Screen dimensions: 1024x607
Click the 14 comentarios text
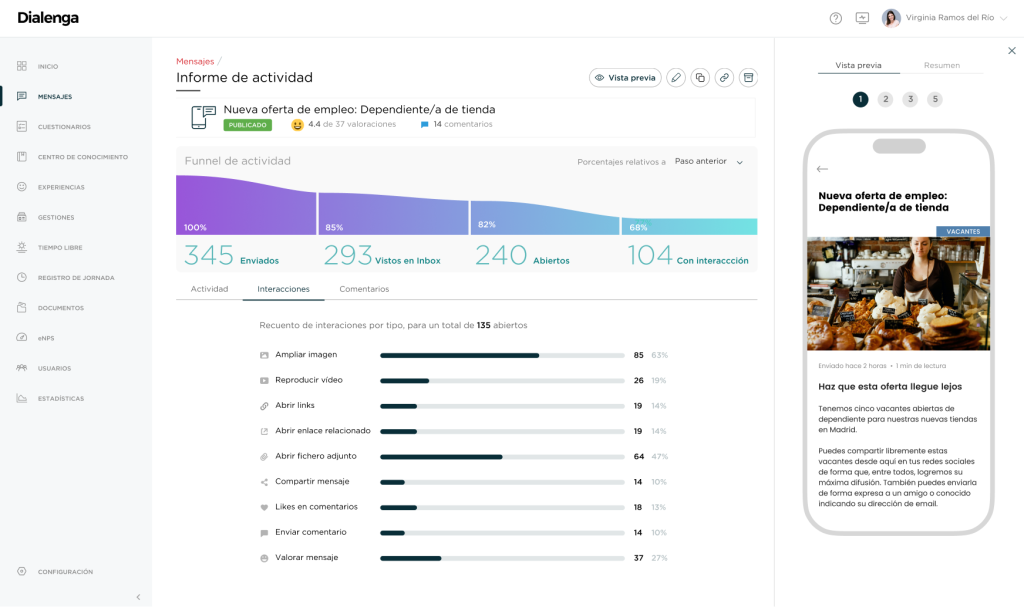click(463, 124)
